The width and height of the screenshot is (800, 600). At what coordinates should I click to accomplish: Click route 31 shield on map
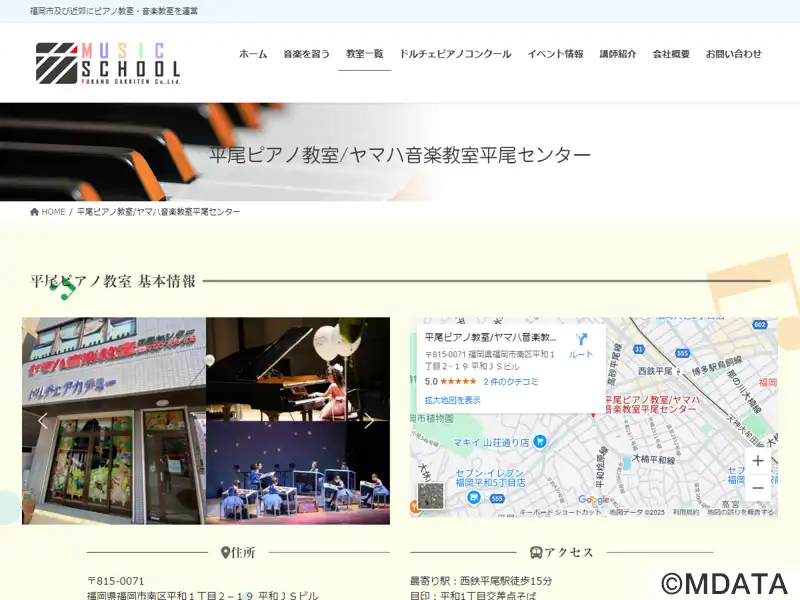point(639,349)
